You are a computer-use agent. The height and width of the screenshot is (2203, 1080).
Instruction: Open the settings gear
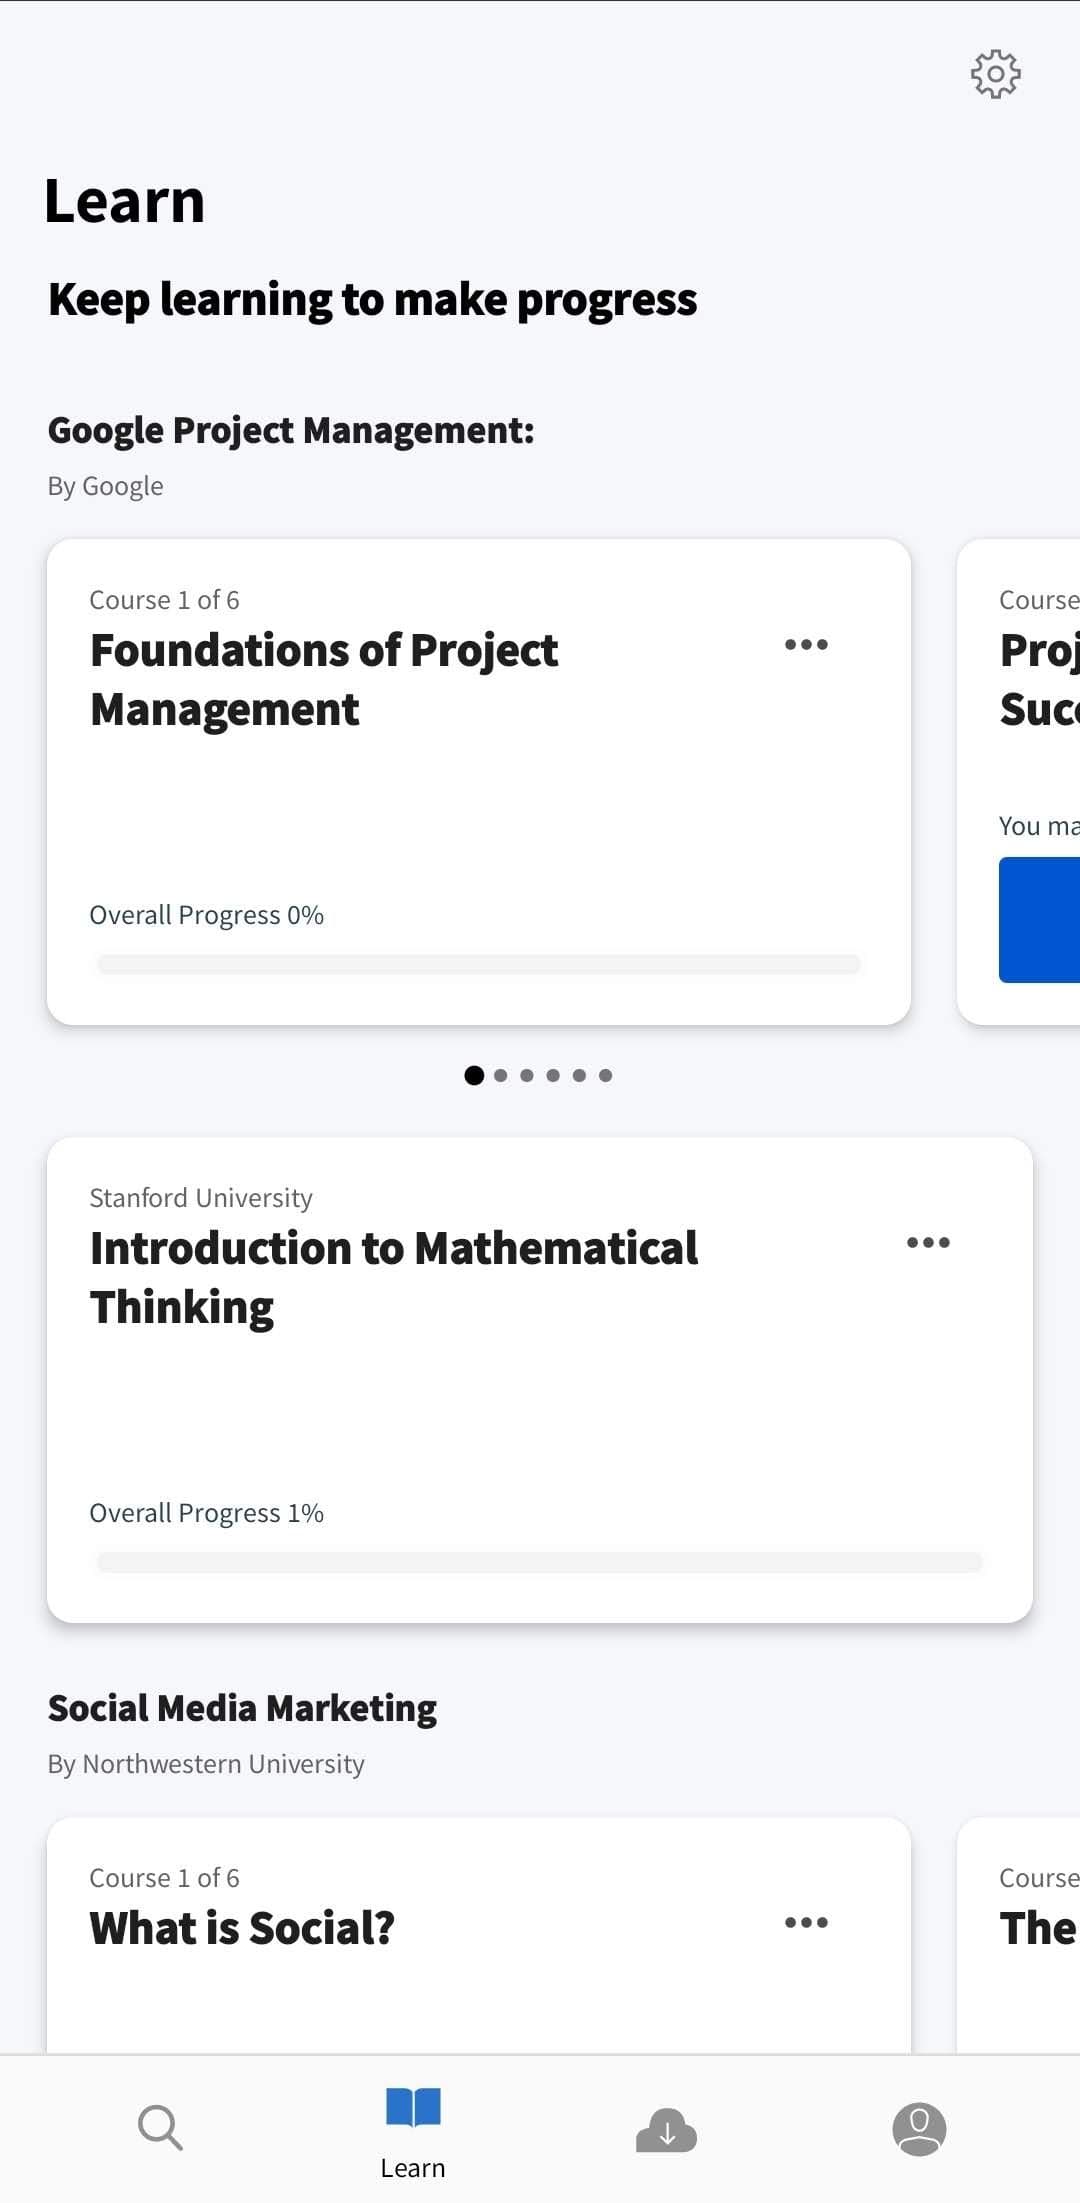(996, 73)
